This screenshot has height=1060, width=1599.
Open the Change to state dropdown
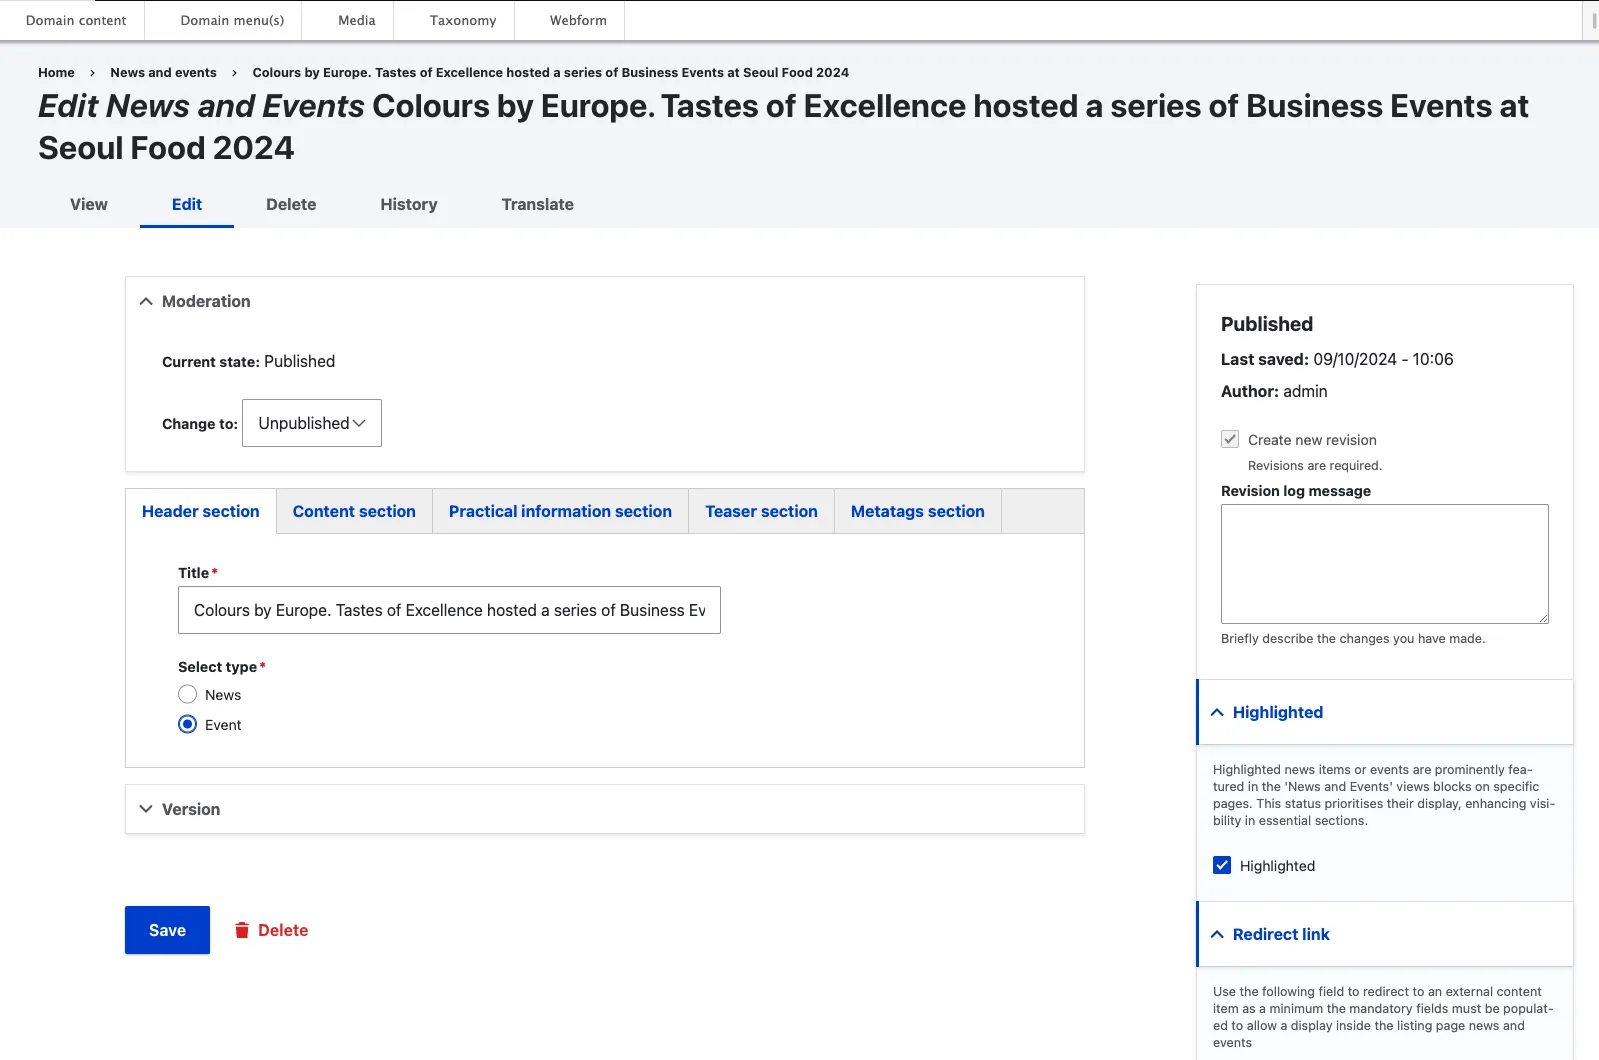click(x=311, y=423)
